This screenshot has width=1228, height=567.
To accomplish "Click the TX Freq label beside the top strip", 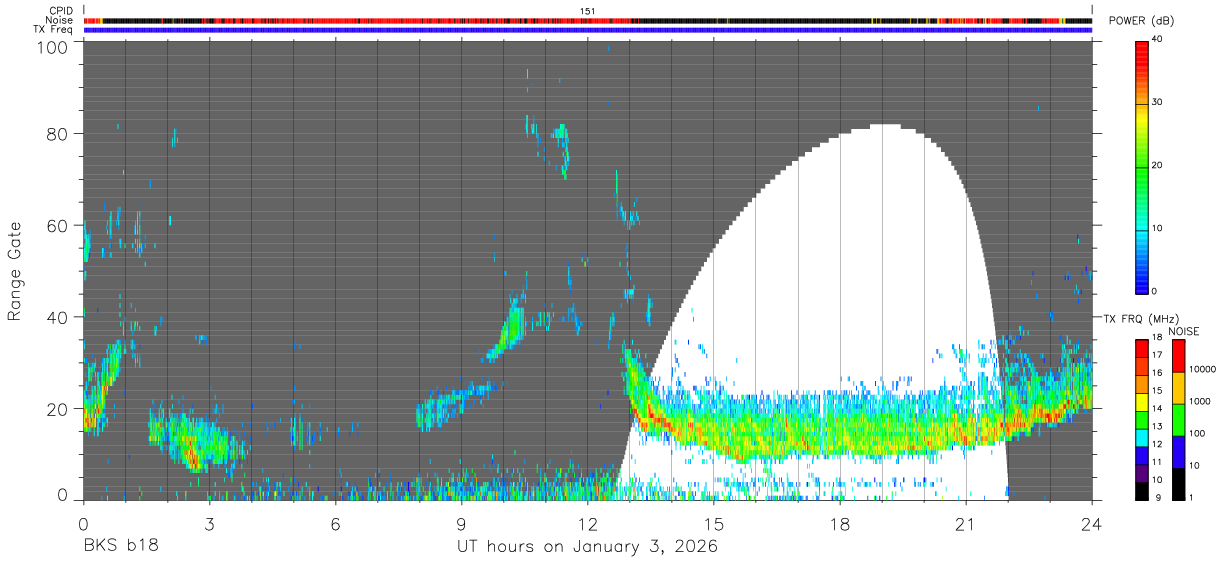I will [54, 29].
